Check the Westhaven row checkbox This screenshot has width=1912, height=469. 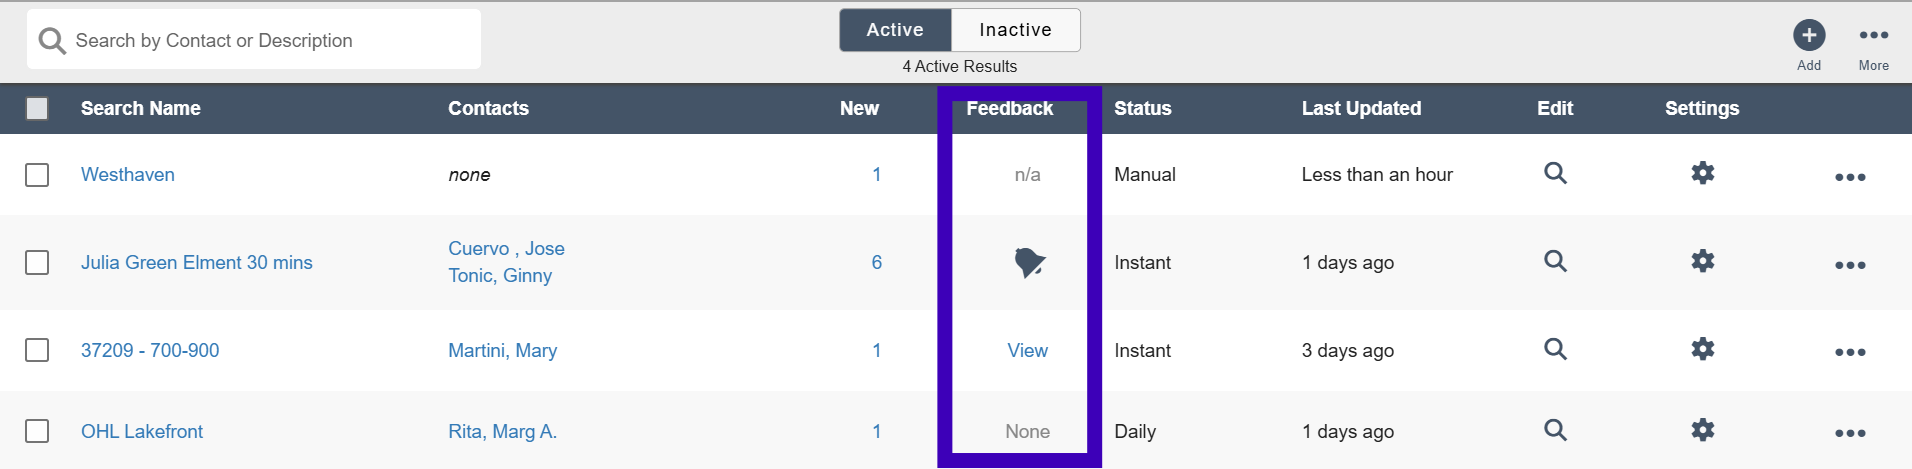[37, 175]
